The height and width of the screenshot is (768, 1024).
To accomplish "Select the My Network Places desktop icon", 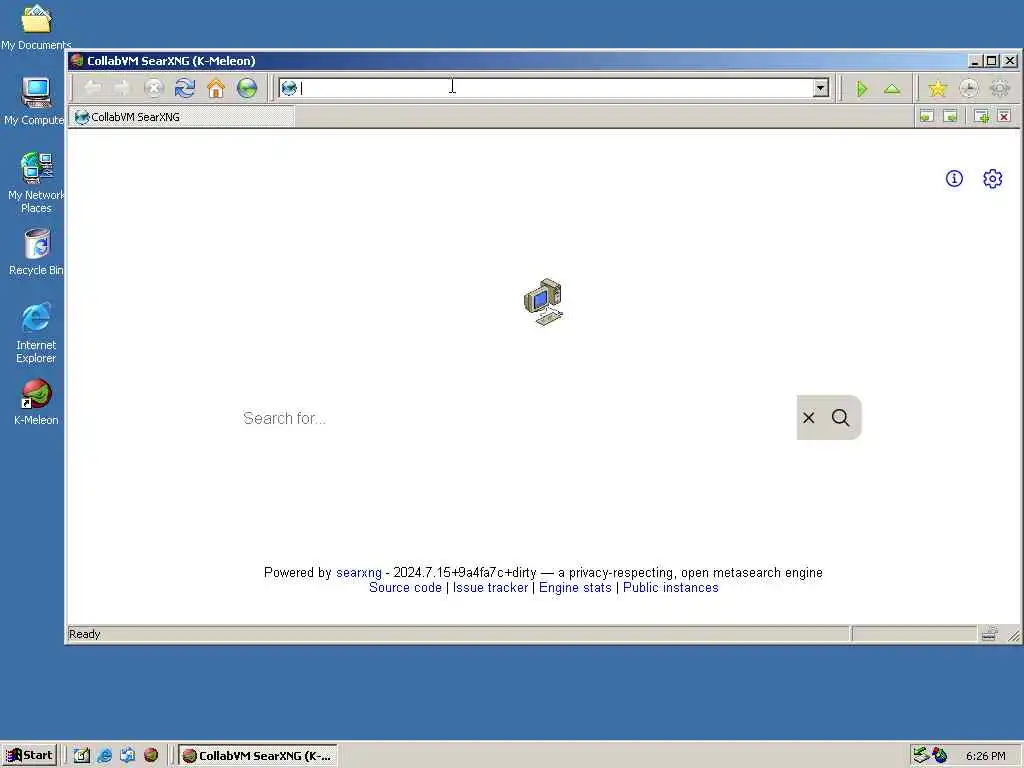I will (x=36, y=182).
